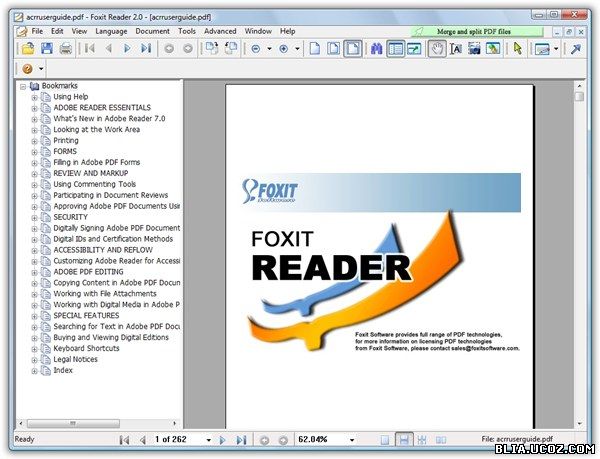Screen dimensions: 600x459
Task: Open the Zoom In dropdown arrow
Action: (297, 49)
